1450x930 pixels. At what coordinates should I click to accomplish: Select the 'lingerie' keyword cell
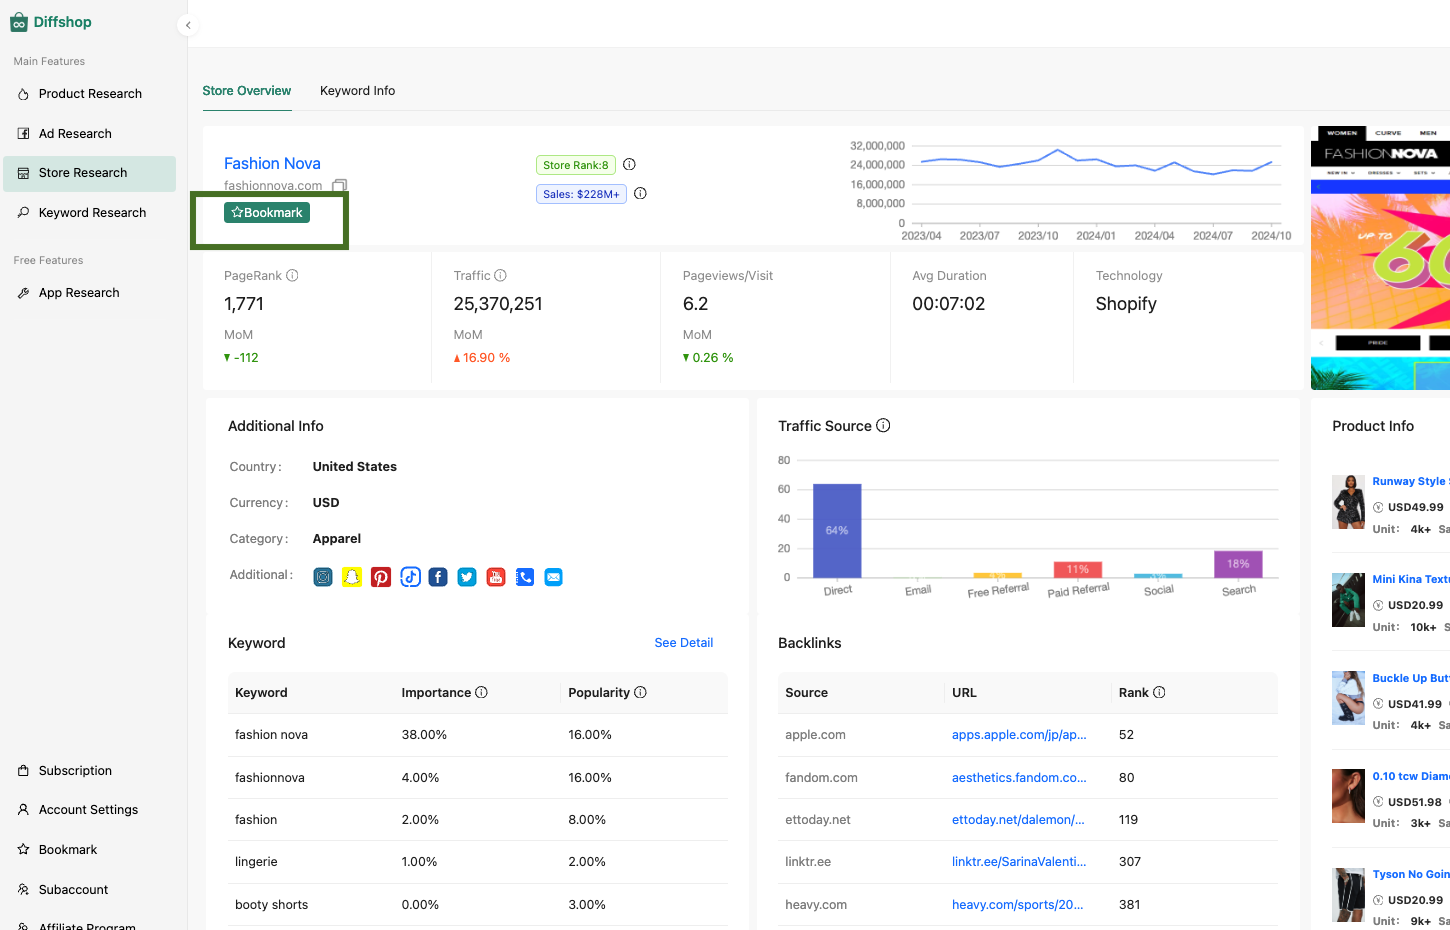256,862
